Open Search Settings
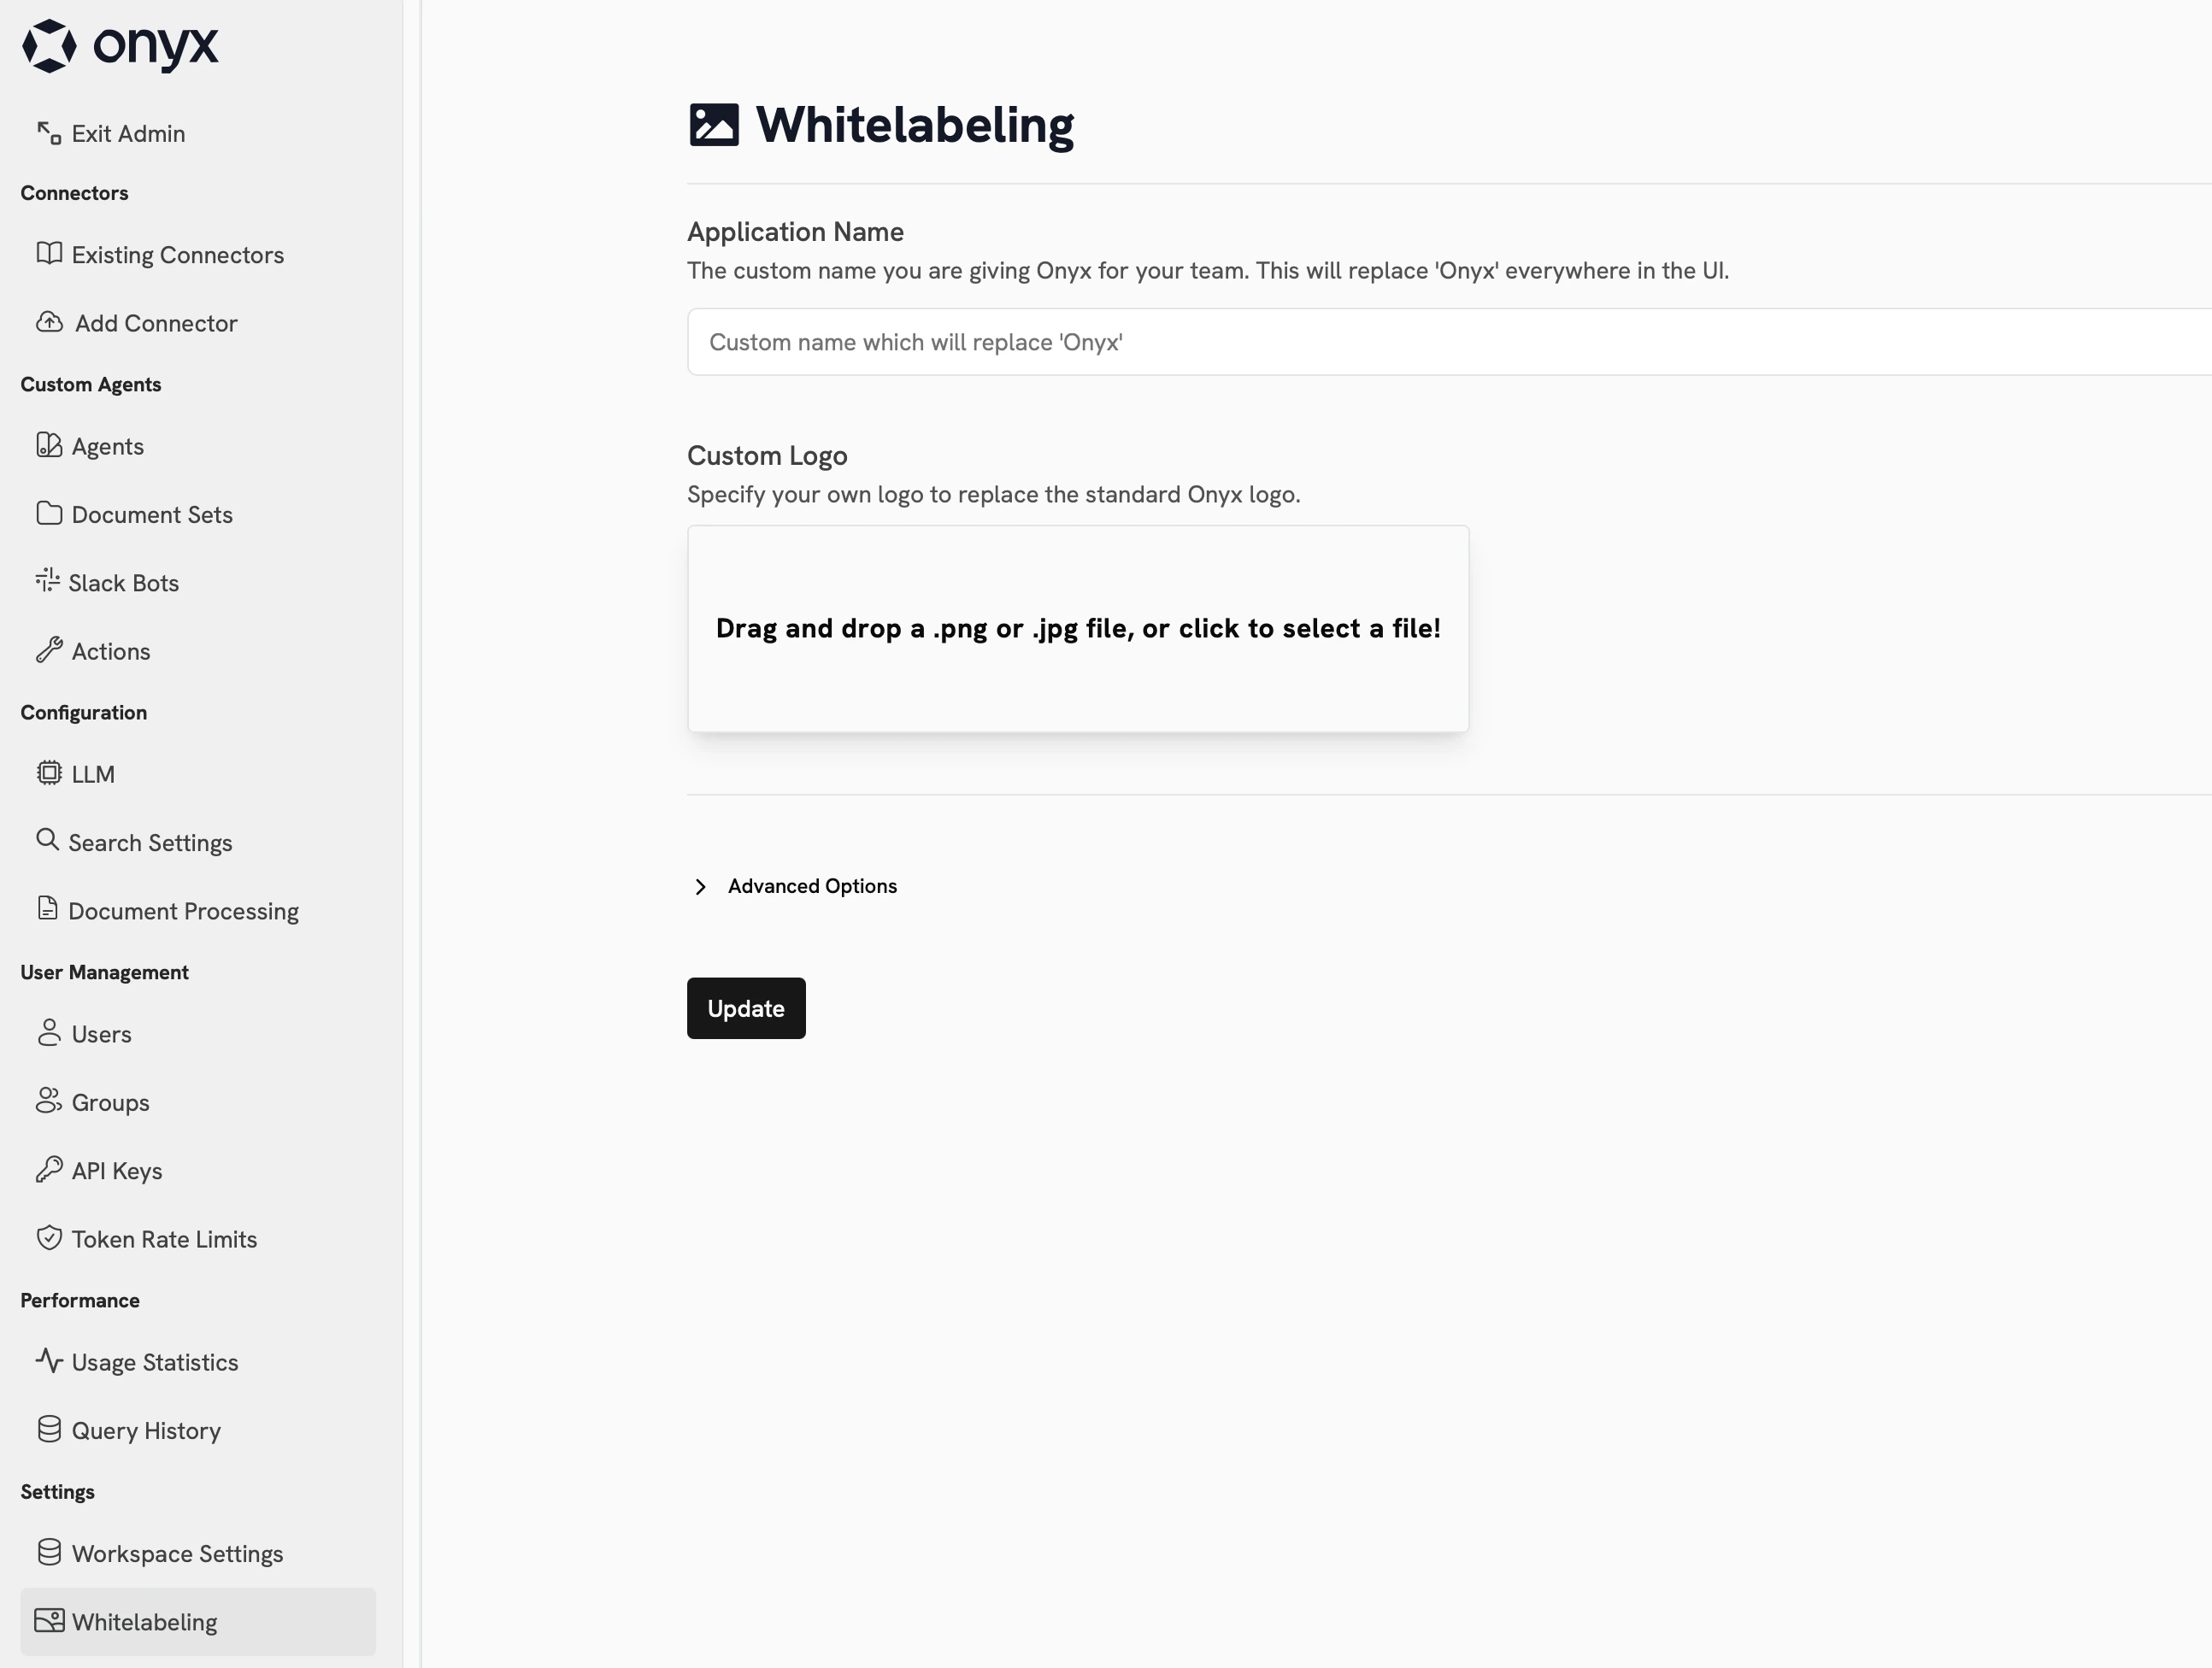Screen dimensions: 2212x1668 tap(150, 842)
